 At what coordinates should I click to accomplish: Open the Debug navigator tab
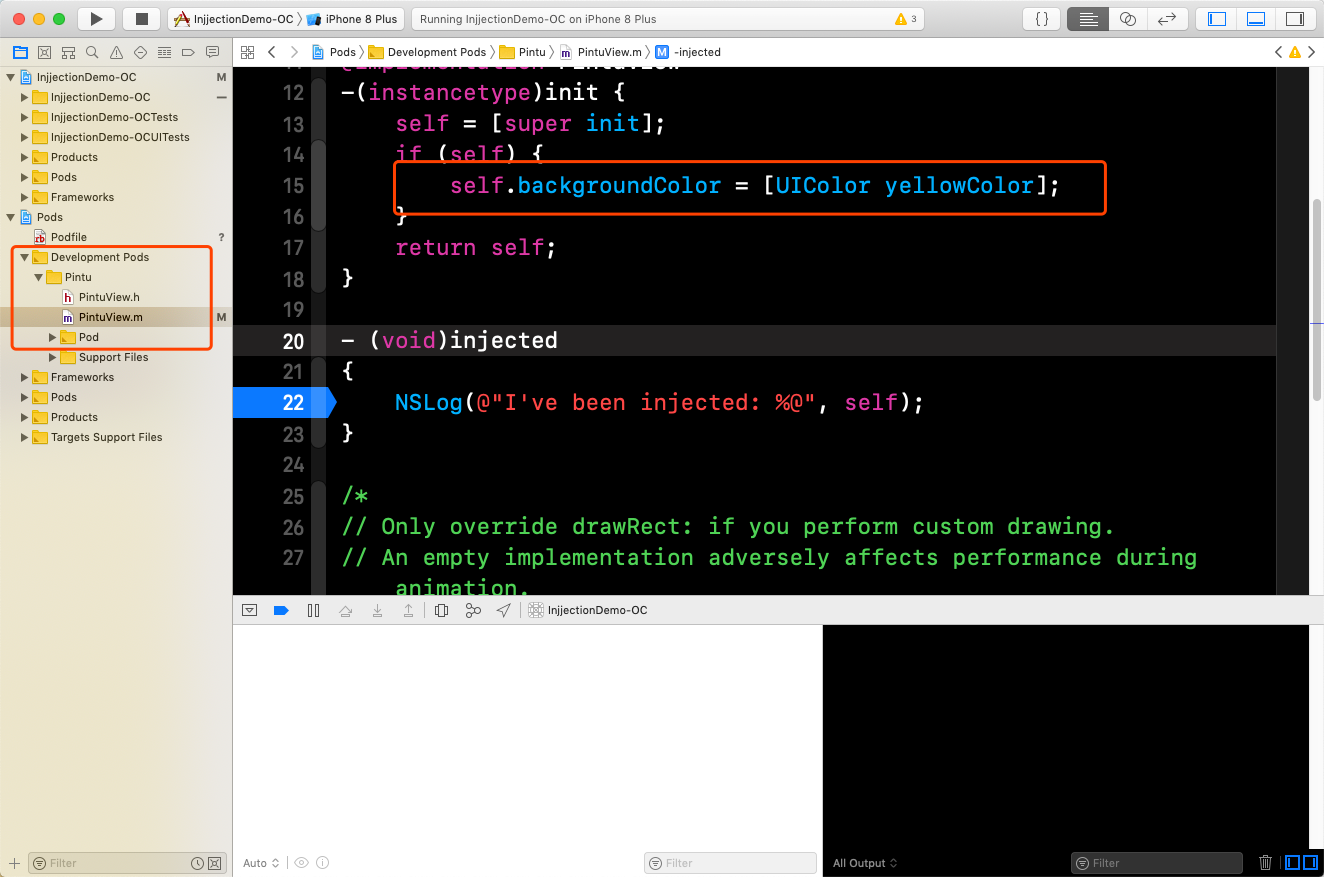164,52
